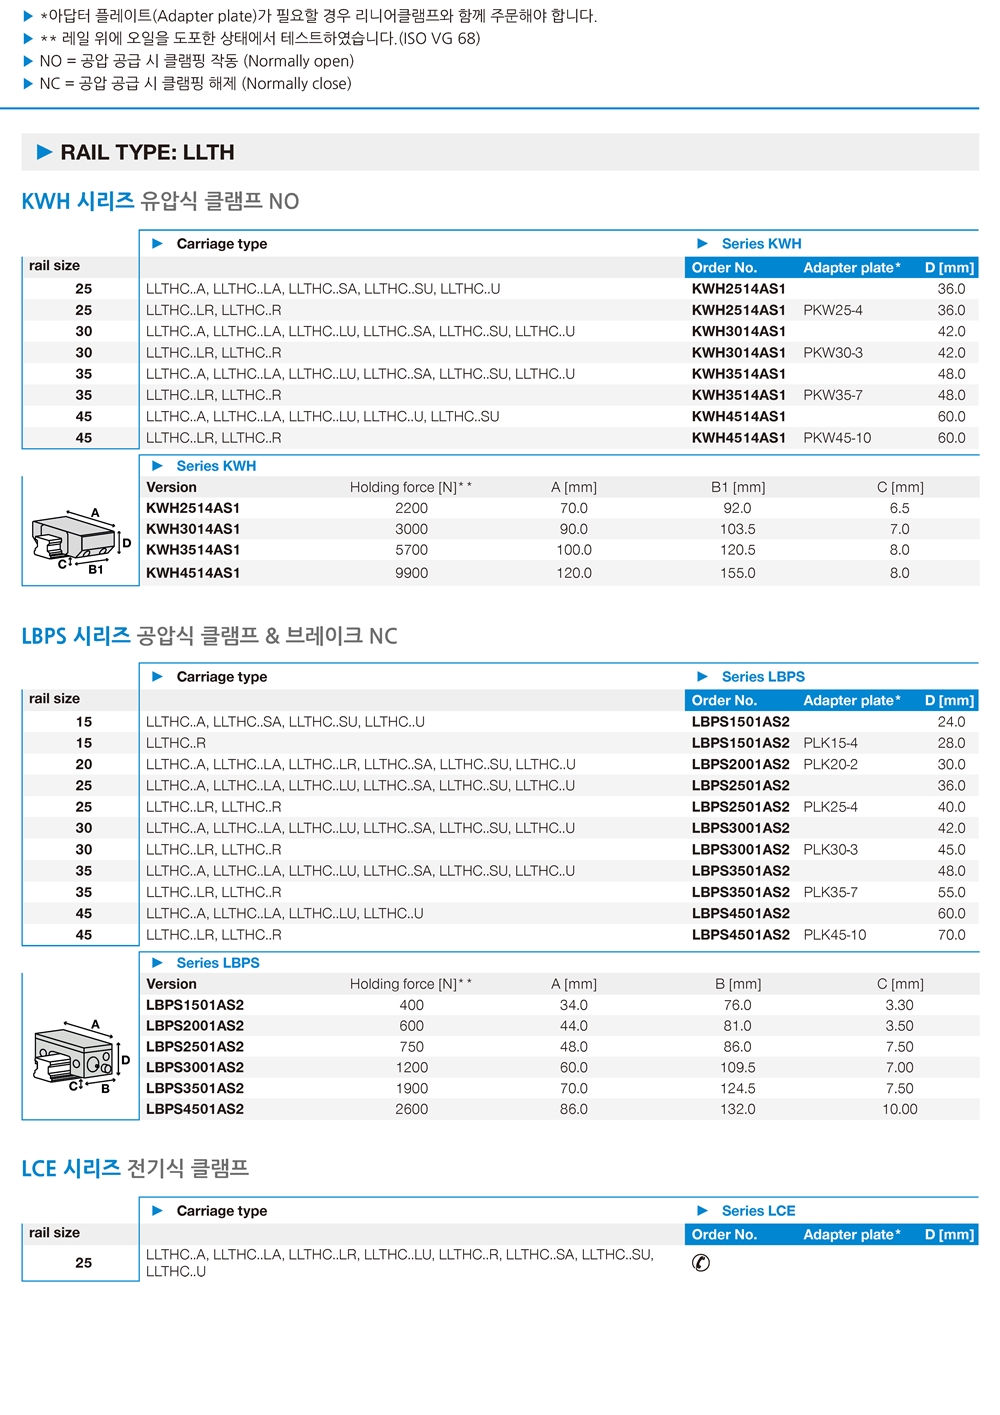This screenshot has height=1415, width=1000.
Task: Click D value 24.0 in LBPS table
Action: (x=951, y=722)
